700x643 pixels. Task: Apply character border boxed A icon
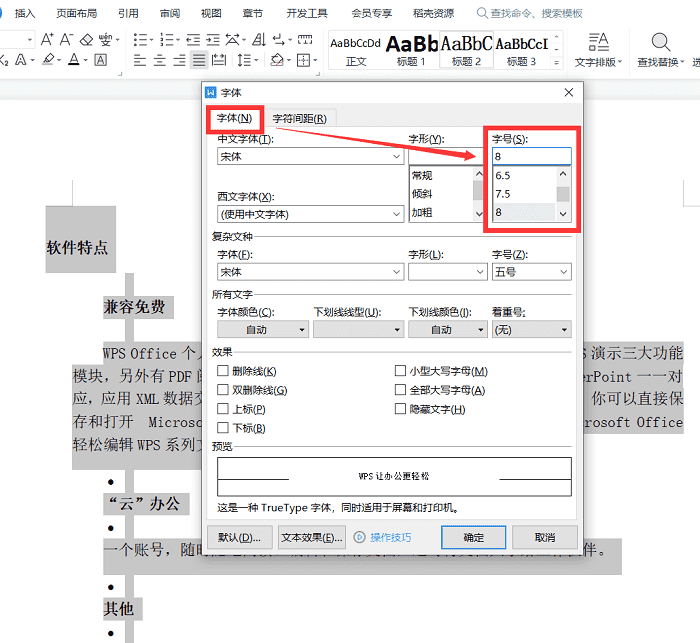pyautogui.click(x=100, y=60)
